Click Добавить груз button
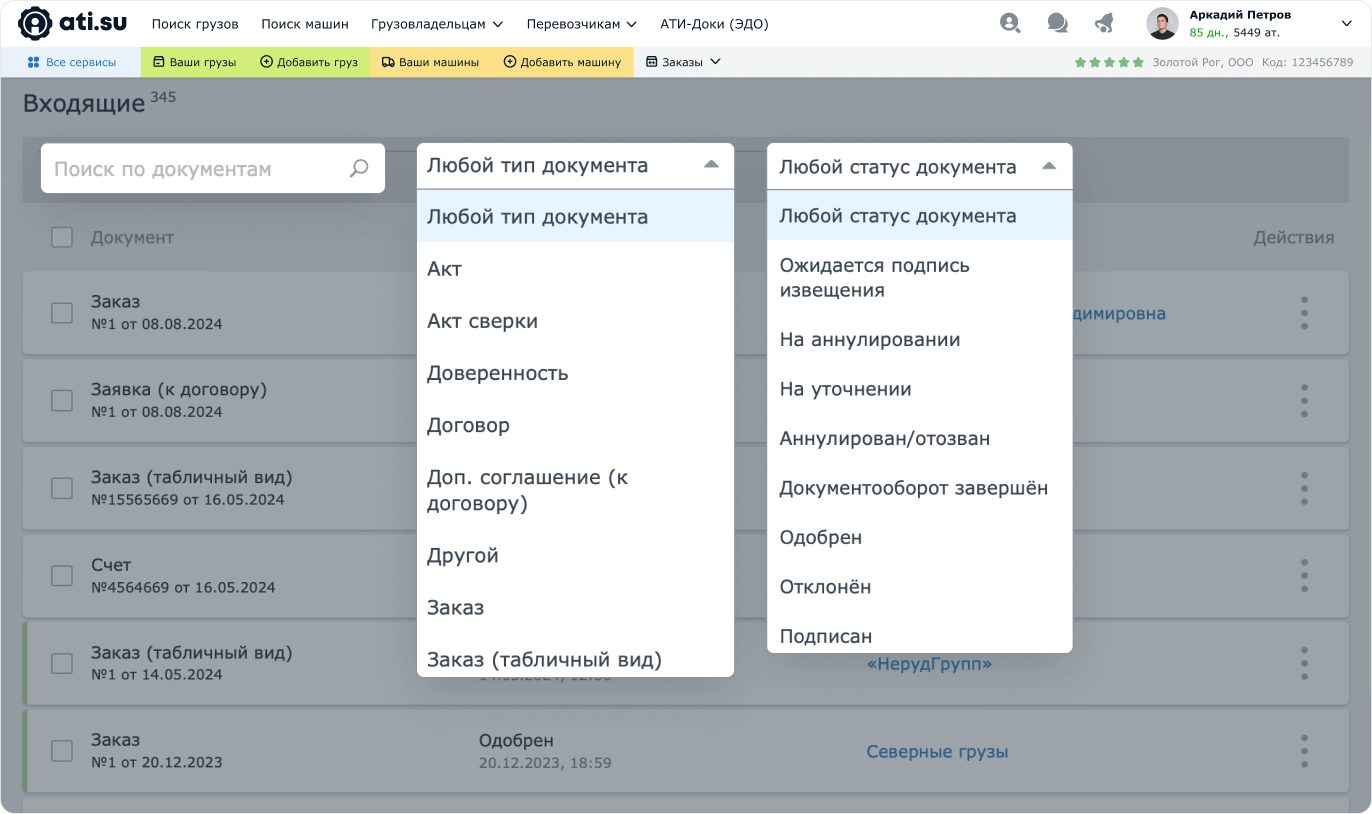This screenshot has width=1372, height=814. click(x=309, y=62)
